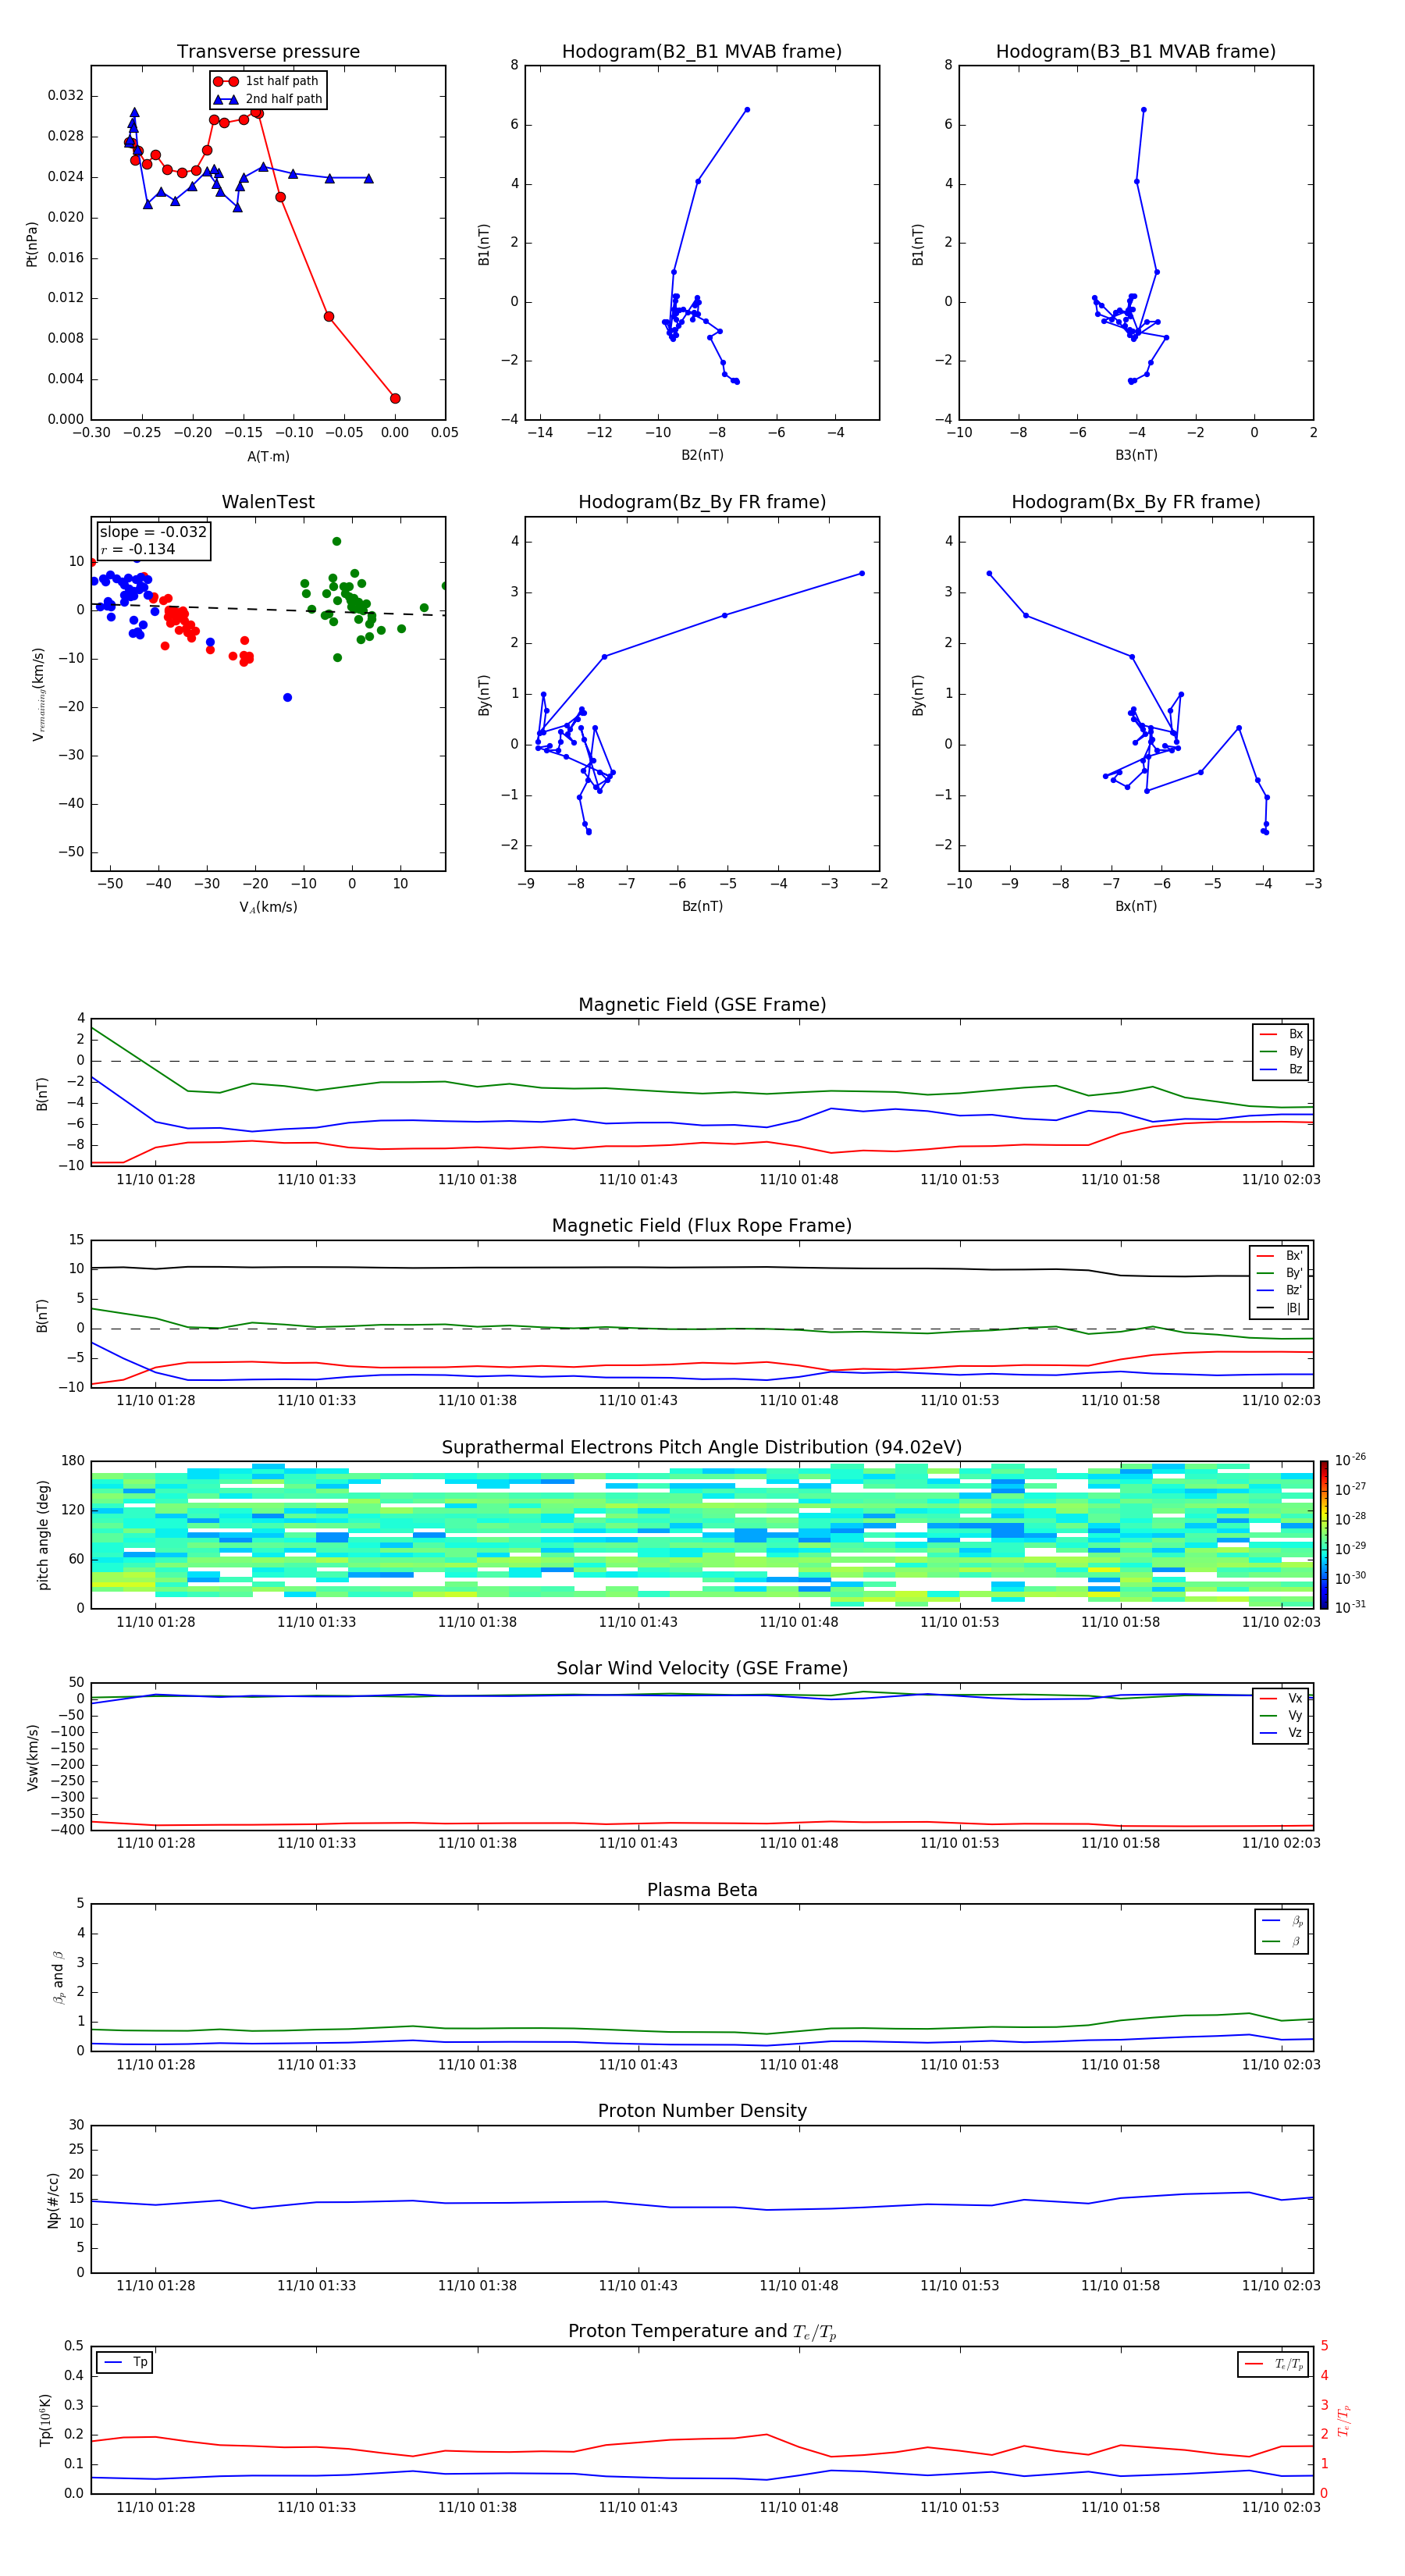The width and height of the screenshot is (1405, 2576).
Task: Click the 'Hodogram(Bx_By FR frame)' title
Action: pos(1136,502)
